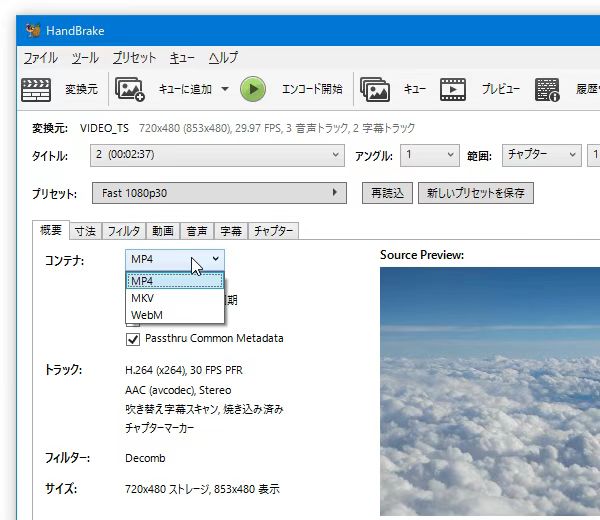The image size is (600, 520).
Task: Click the 変換元 toolbar label
Action: pyautogui.click(x=81, y=90)
